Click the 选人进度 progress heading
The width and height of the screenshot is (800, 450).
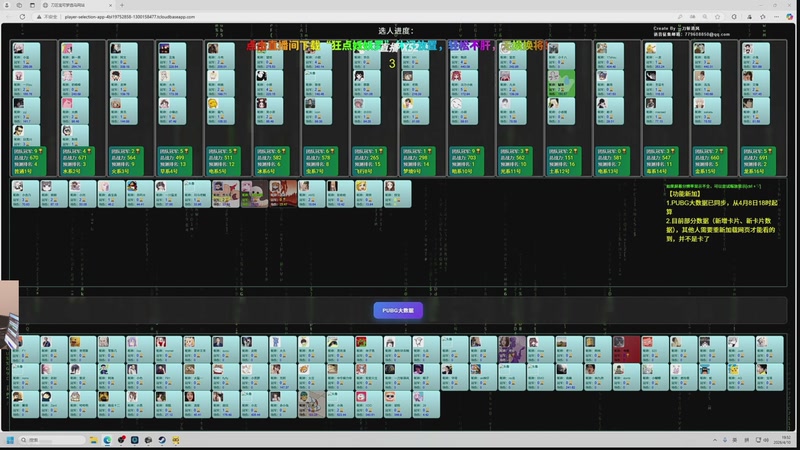tap(396, 31)
